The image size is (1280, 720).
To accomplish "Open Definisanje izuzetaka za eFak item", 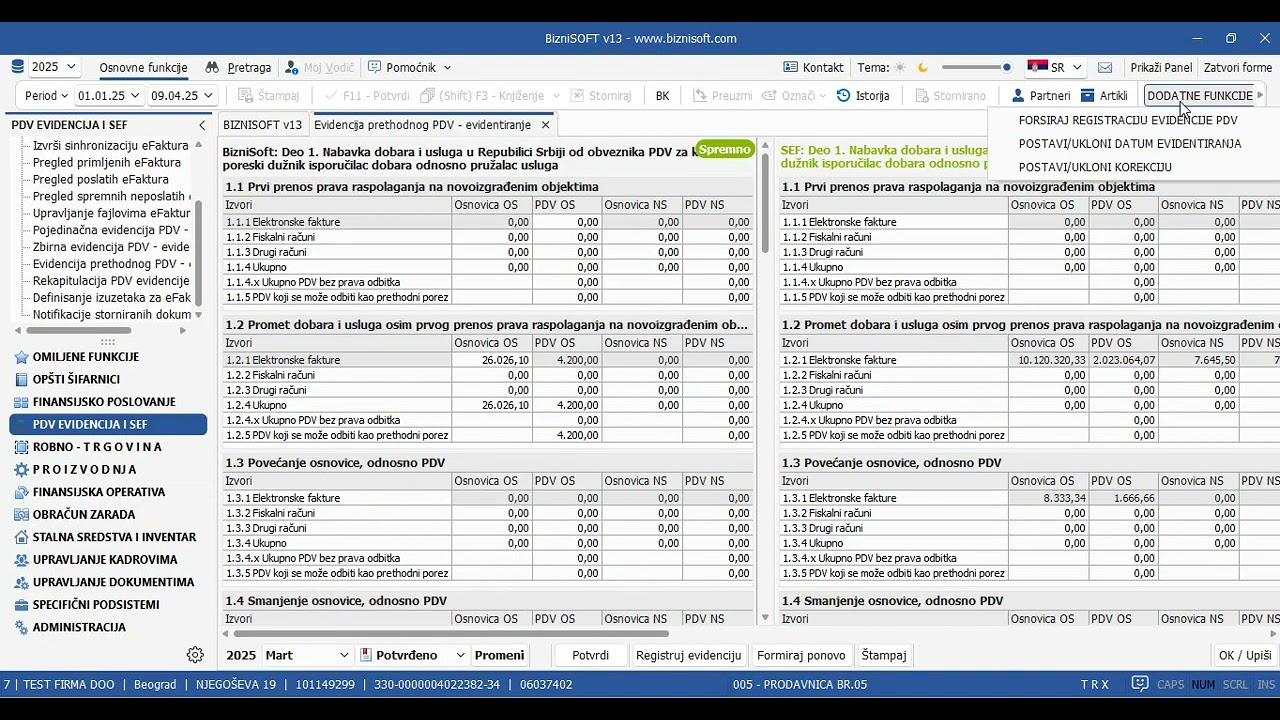I will point(111,298).
